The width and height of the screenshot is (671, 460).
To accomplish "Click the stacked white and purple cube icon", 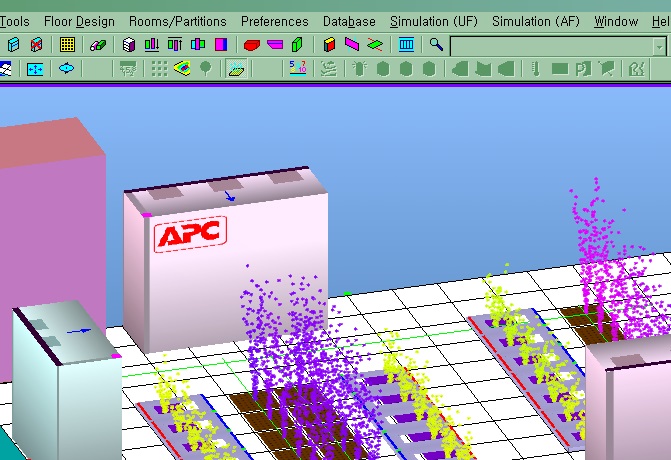I will tap(128, 45).
